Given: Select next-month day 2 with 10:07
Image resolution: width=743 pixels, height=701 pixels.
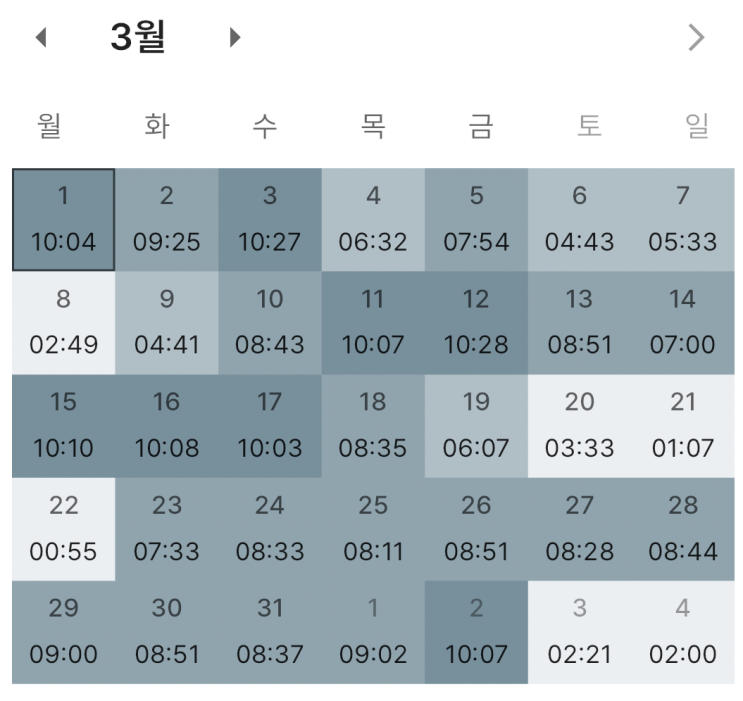Looking at the screenshot, I should point(476,632).
